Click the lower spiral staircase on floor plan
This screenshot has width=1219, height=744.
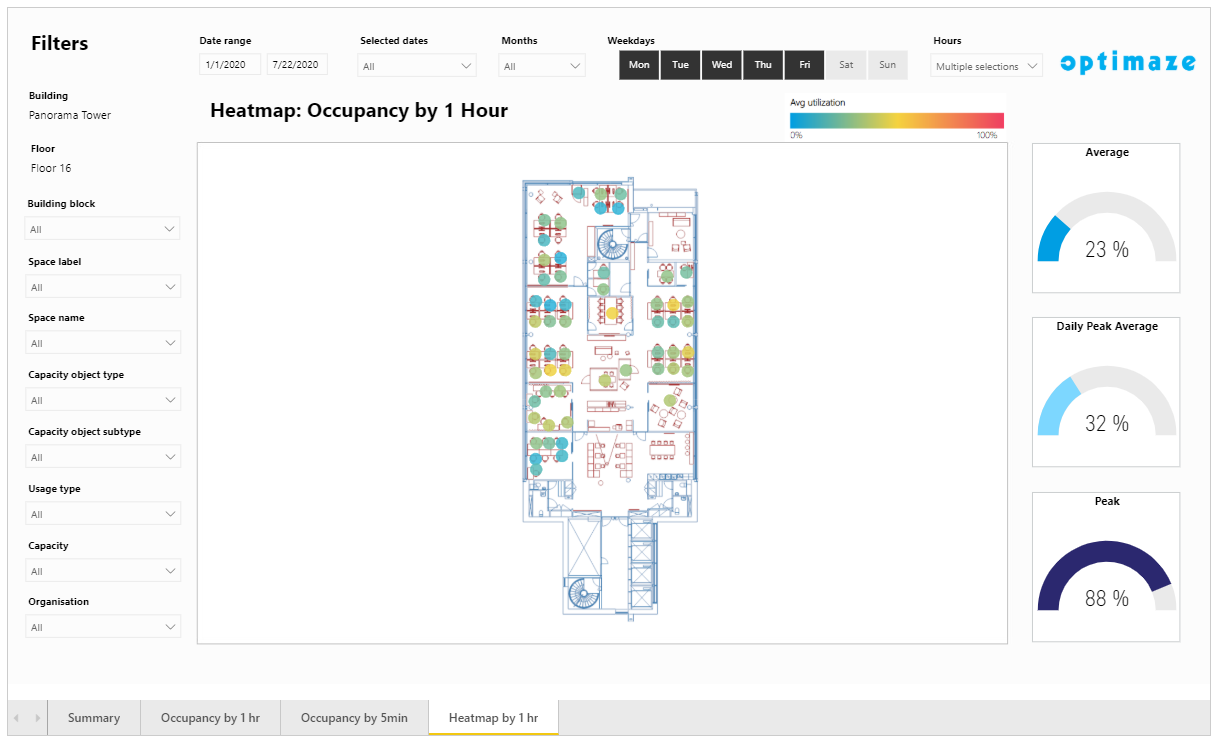(x=582, y=593)
